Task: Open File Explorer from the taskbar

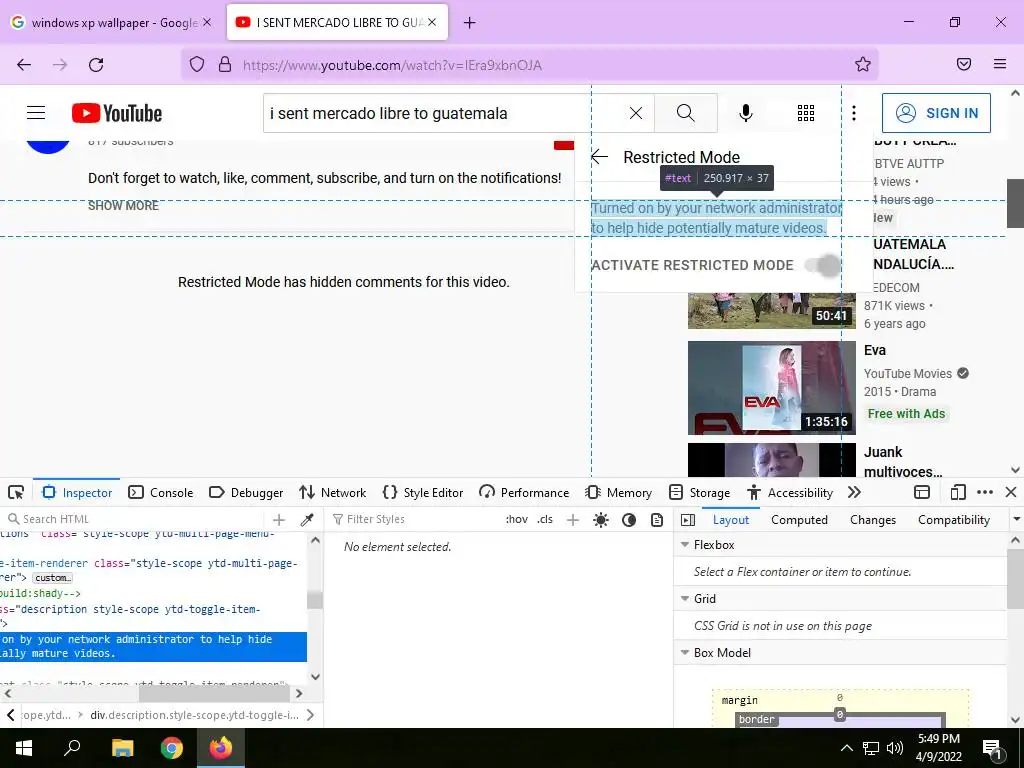Action: click(122, 748)
